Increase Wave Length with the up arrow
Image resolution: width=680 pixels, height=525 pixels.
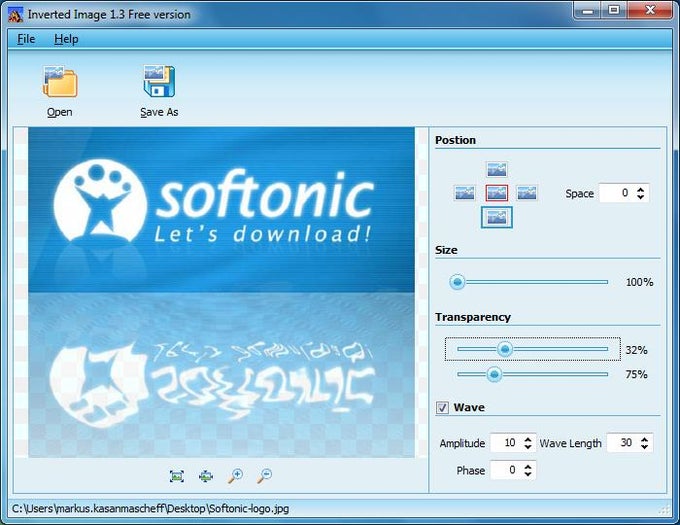coord(644,439)
